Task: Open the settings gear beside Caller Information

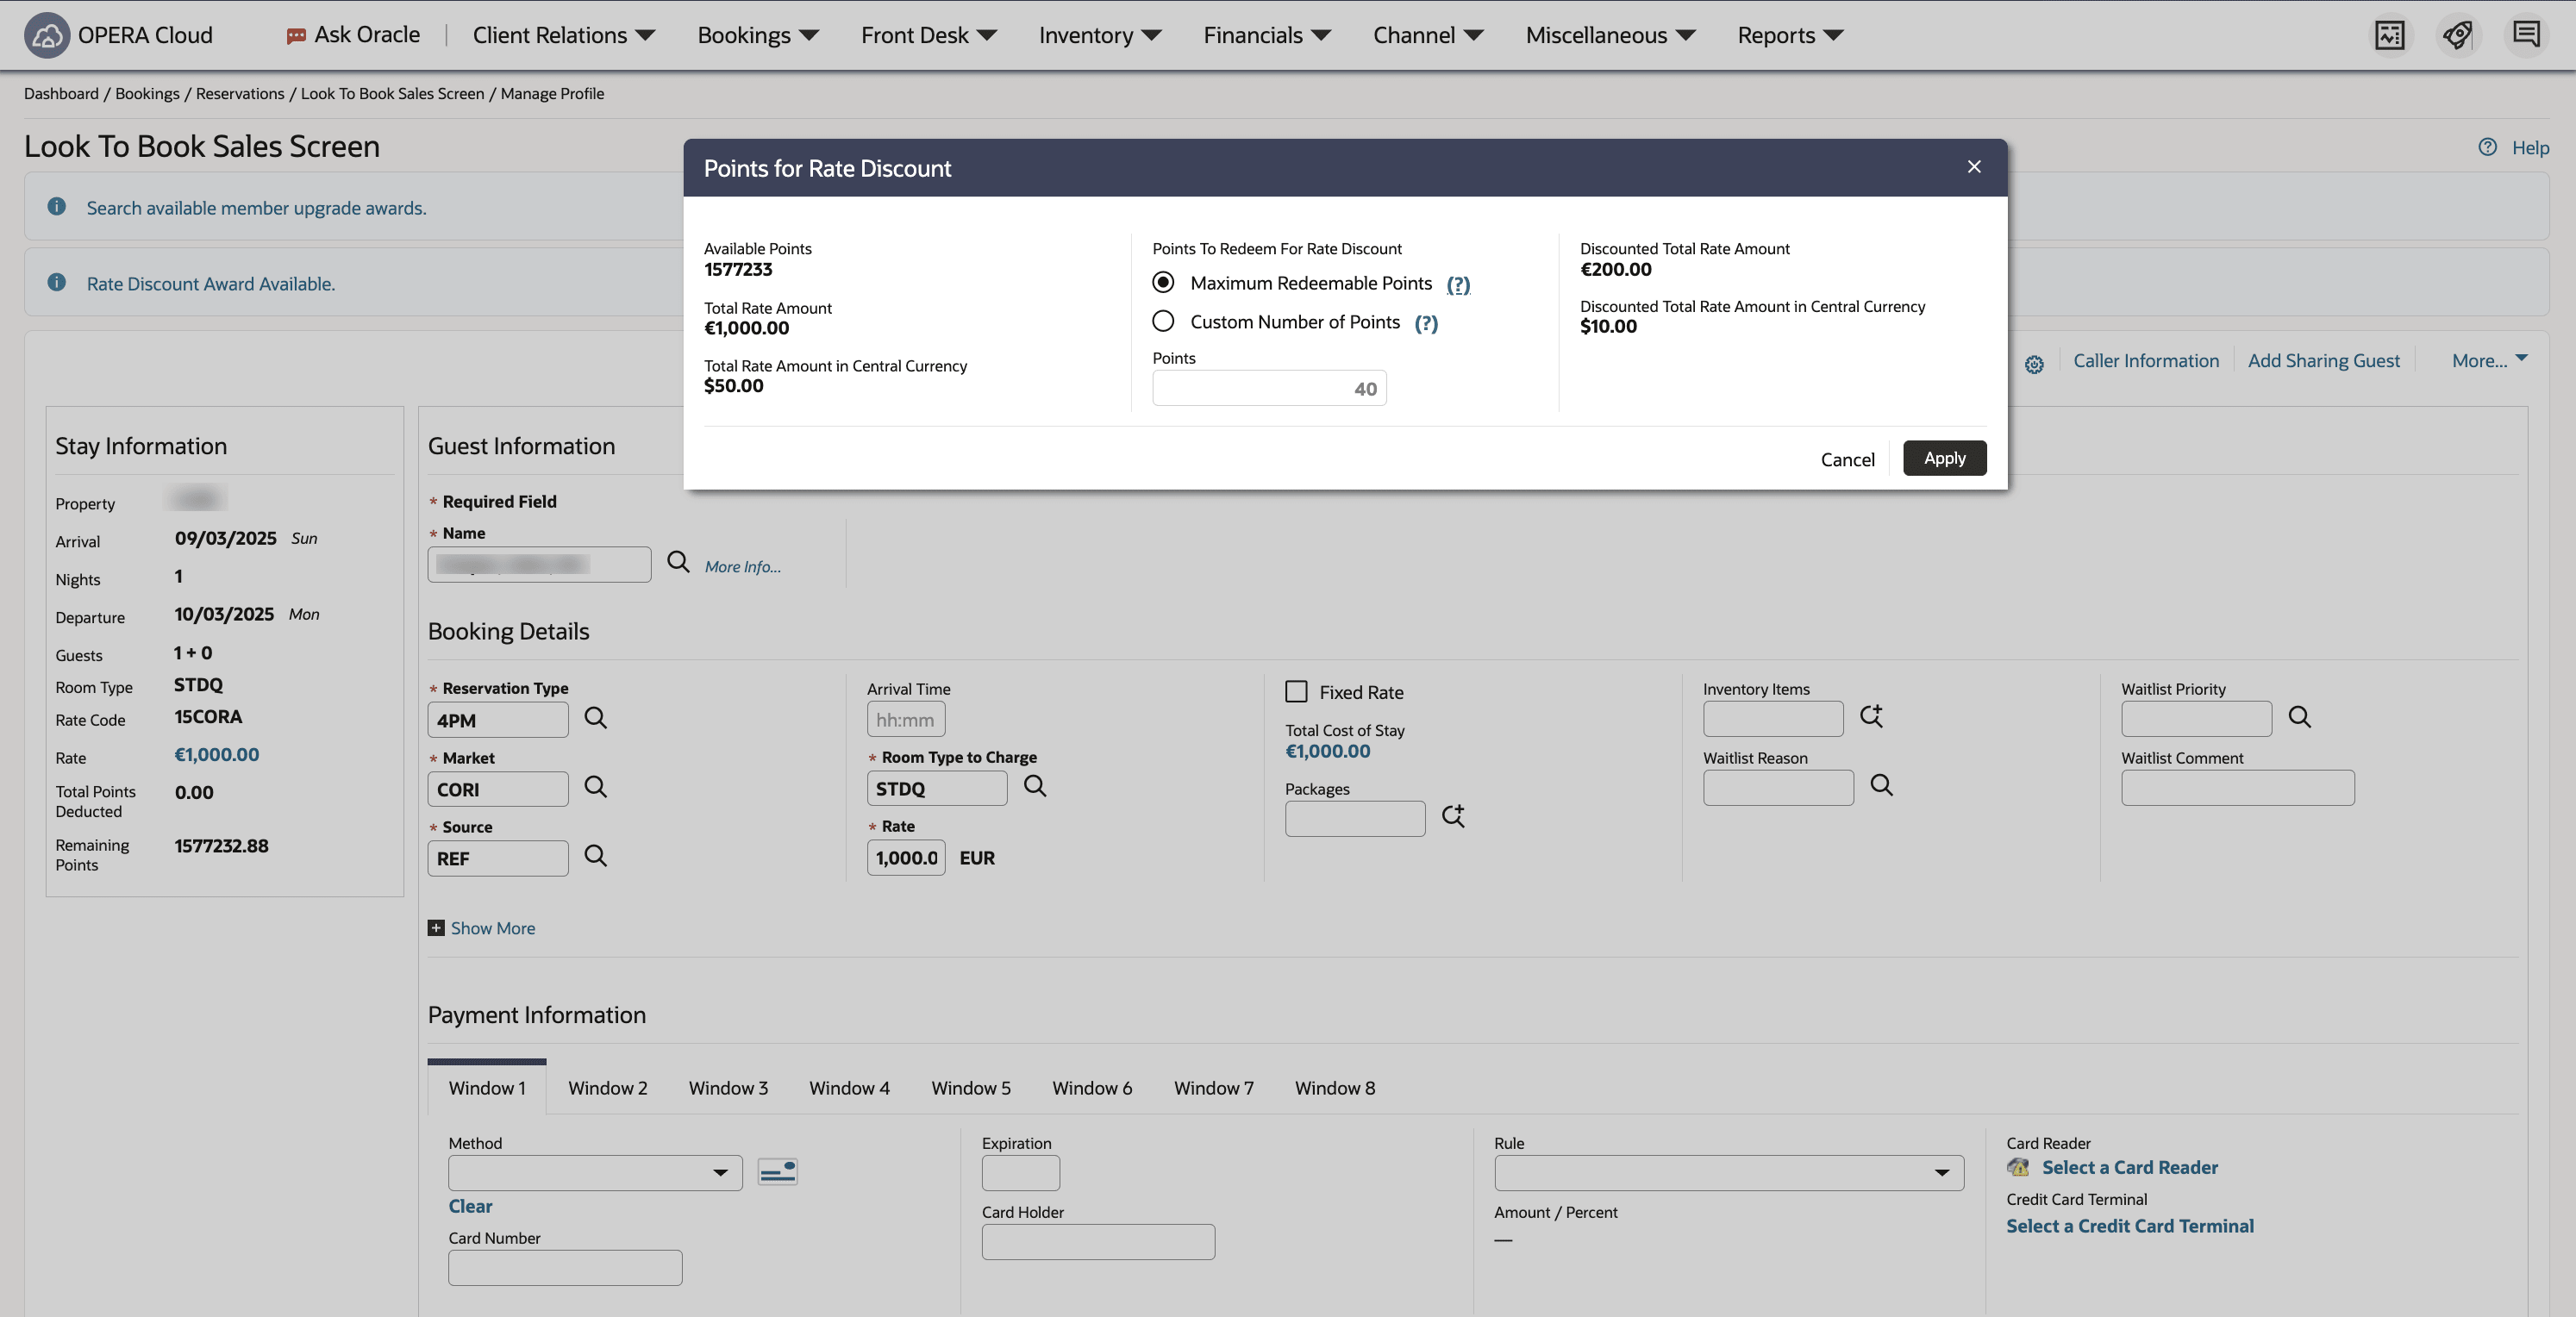Action: (x=2034, y=364)
